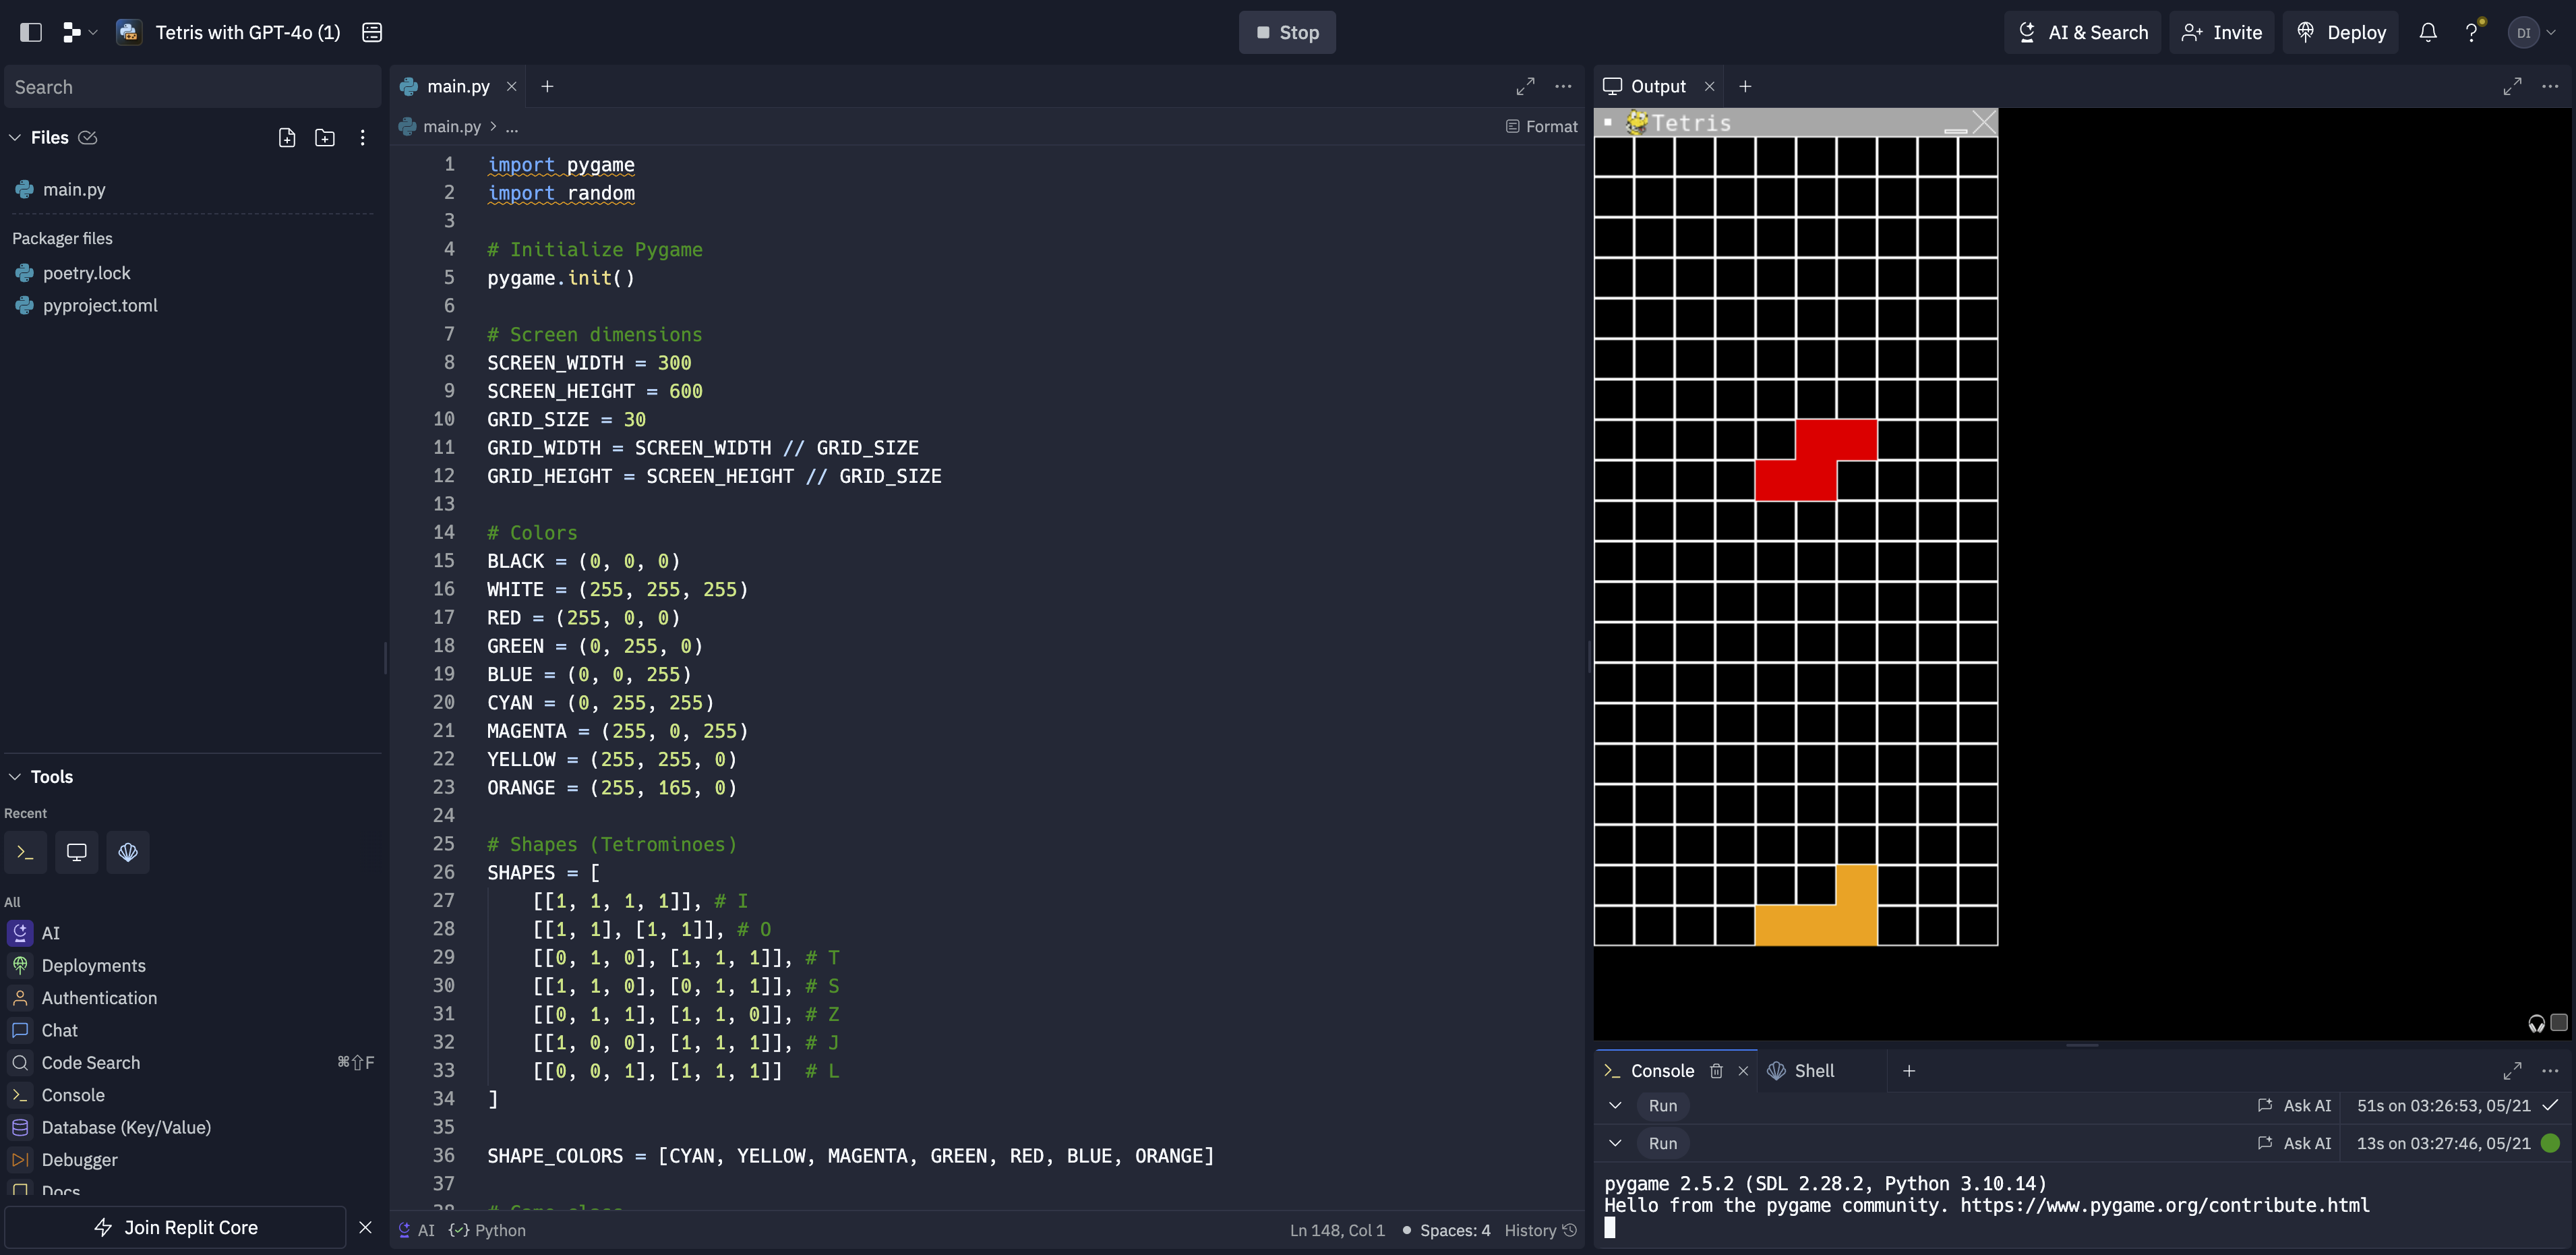The image size is (2576, 1255).
Task: Collapse the first Run entry chevron
Action: click(1615, 1106)
